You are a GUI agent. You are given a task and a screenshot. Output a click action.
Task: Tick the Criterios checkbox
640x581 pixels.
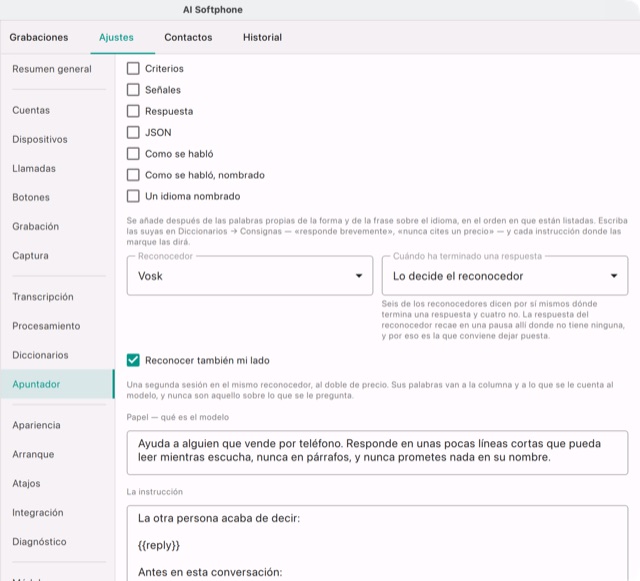point(133,69)
